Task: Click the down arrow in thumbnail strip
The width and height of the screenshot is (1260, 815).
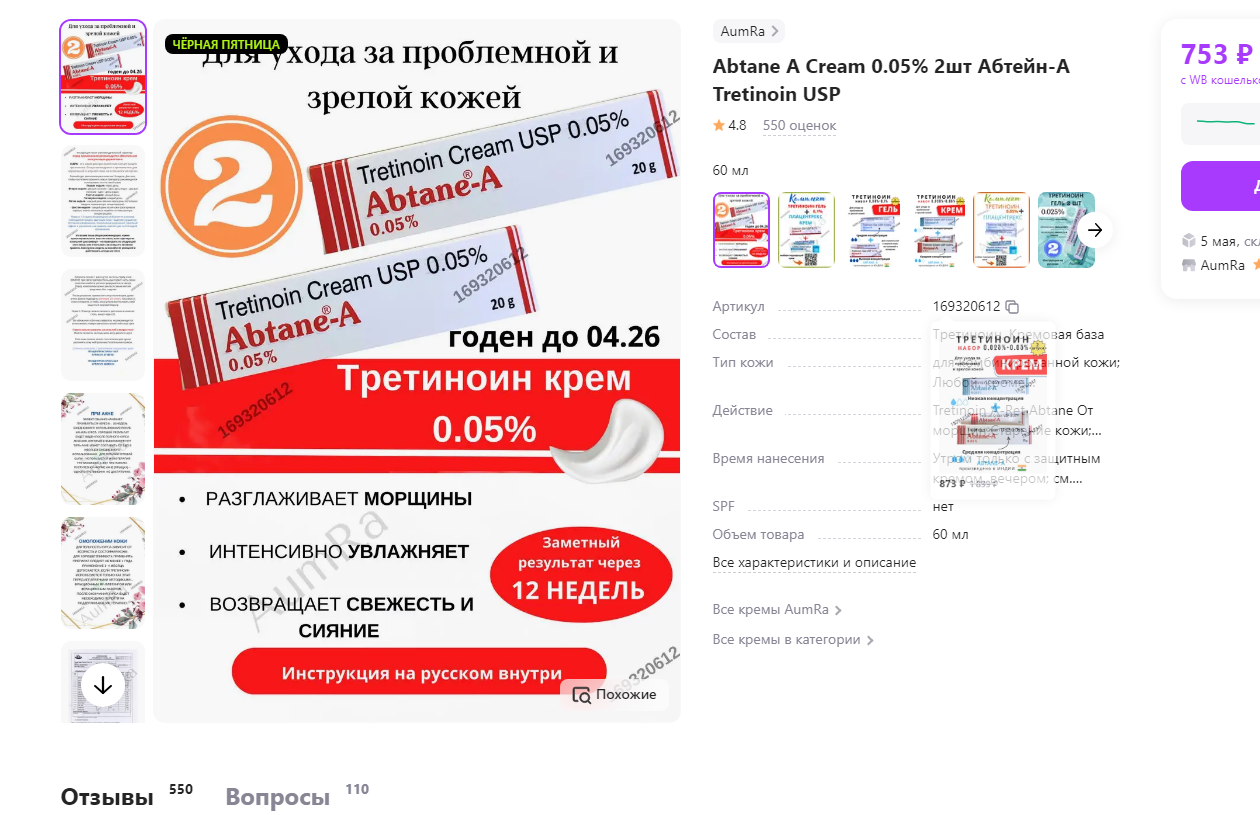Action: click(x=103, y=686)
